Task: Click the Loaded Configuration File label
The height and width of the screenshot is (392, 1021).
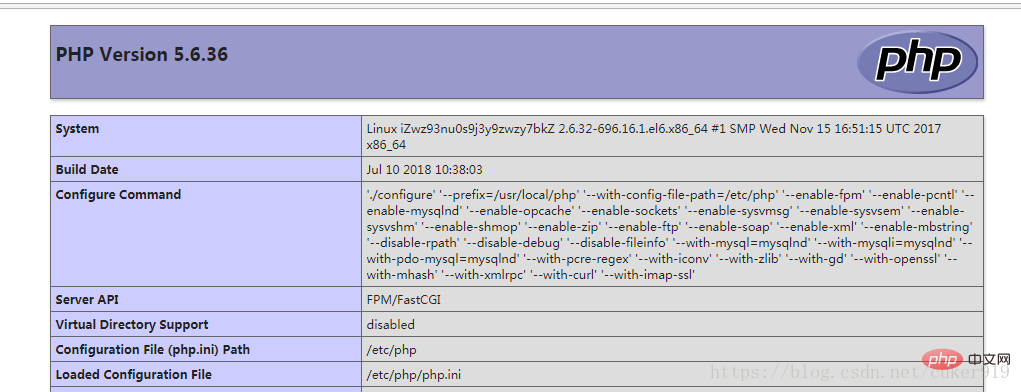Action: click(133, 374)
